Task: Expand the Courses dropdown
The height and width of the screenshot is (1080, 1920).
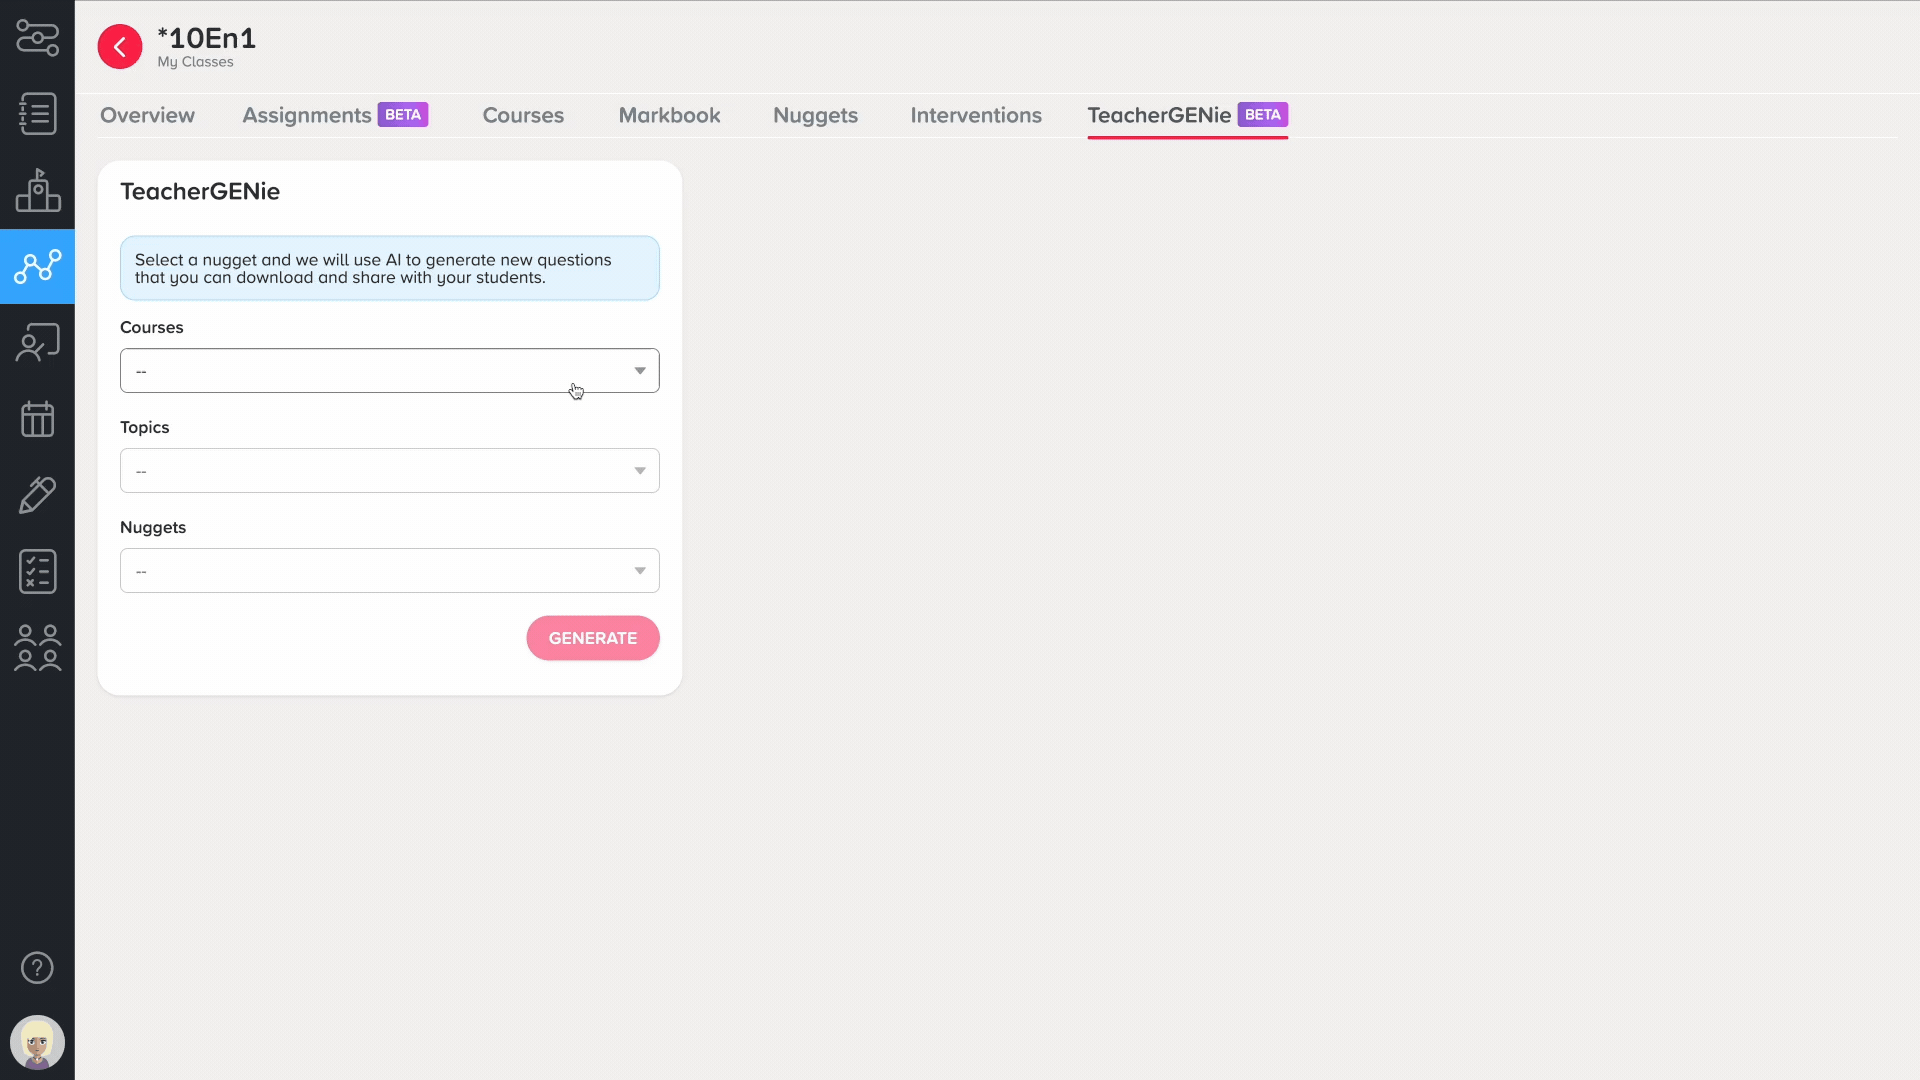Action: click(x=390, y=371)
